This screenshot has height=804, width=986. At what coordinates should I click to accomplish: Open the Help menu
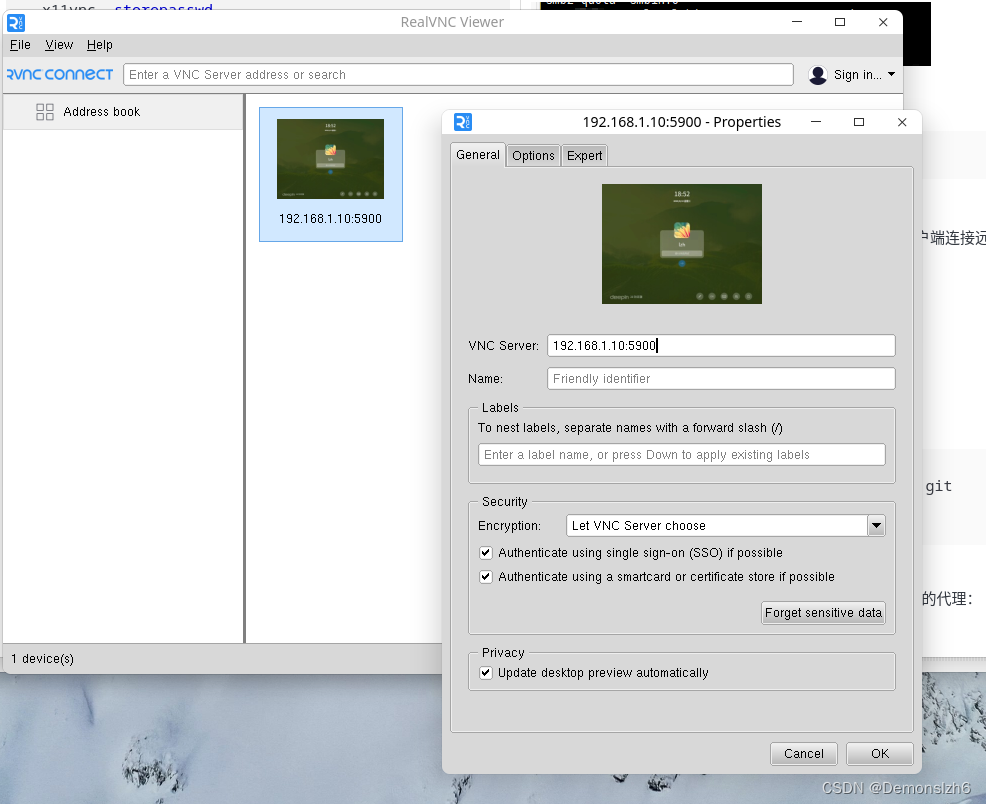pyautogui.click(x=99, y=45)
